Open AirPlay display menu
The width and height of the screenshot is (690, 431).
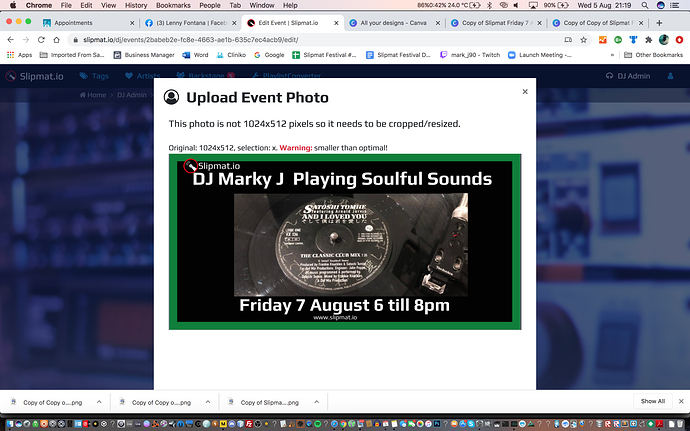[x=532, y=5]
